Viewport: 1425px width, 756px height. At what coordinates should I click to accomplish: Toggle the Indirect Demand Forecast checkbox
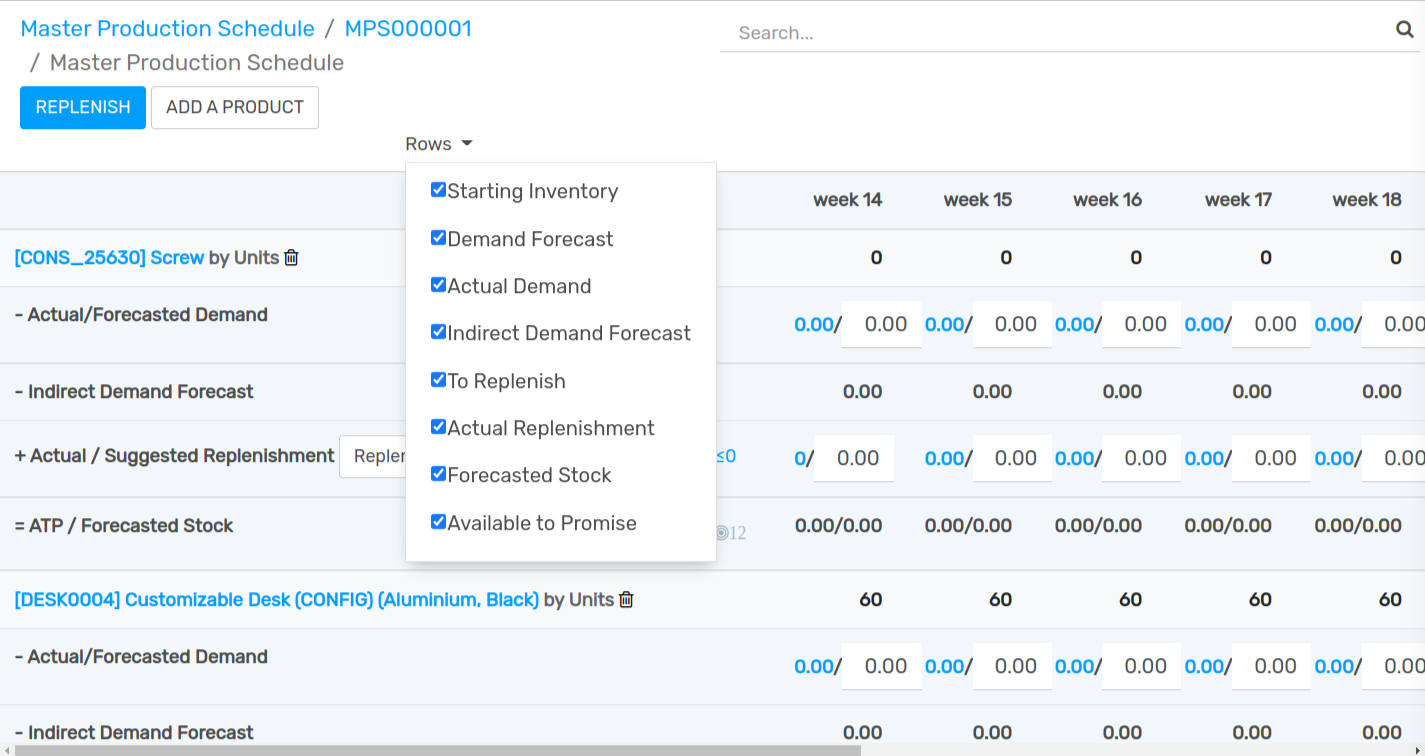(438, 332)
